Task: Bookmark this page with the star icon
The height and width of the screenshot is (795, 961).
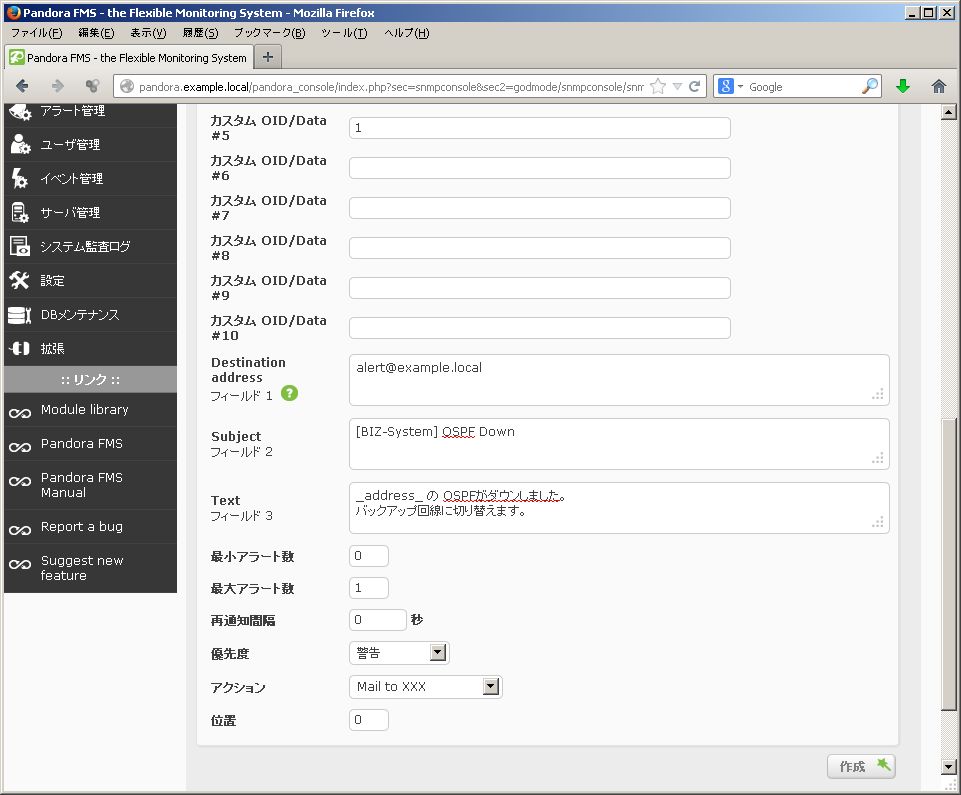Action: click(658, 86)
